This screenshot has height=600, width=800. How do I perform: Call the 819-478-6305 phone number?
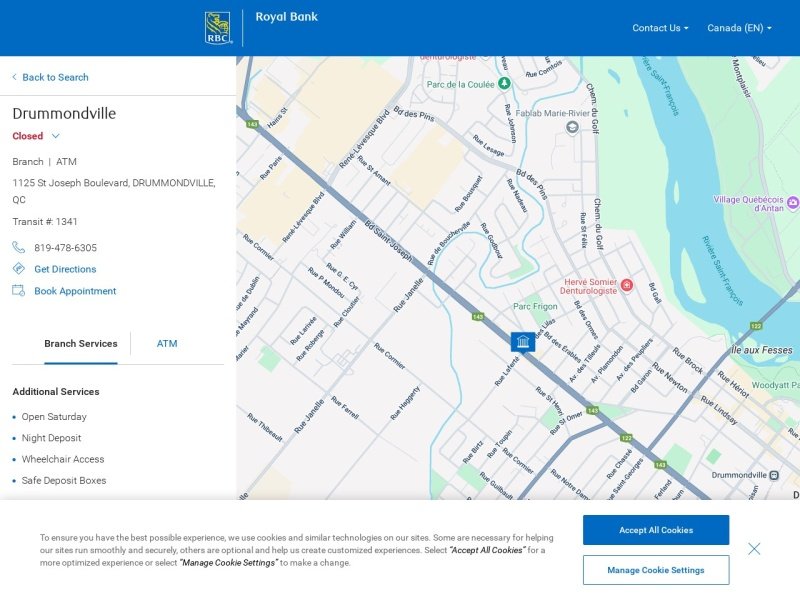pyautogui.click(x=65, y=248)
